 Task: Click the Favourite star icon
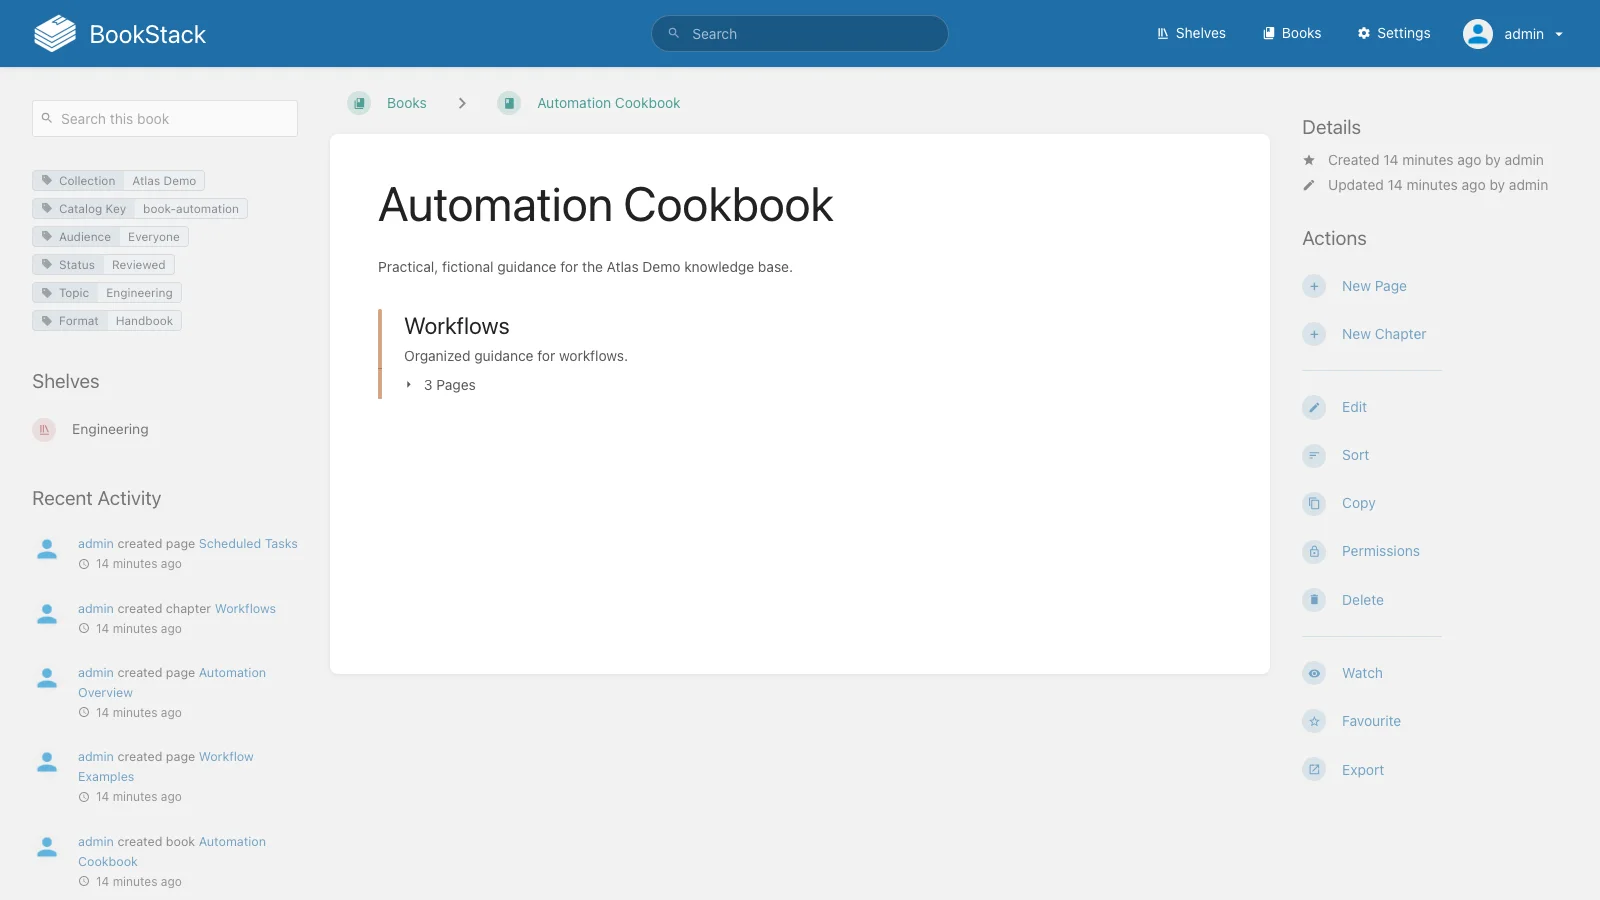(x=1314, y=721)
